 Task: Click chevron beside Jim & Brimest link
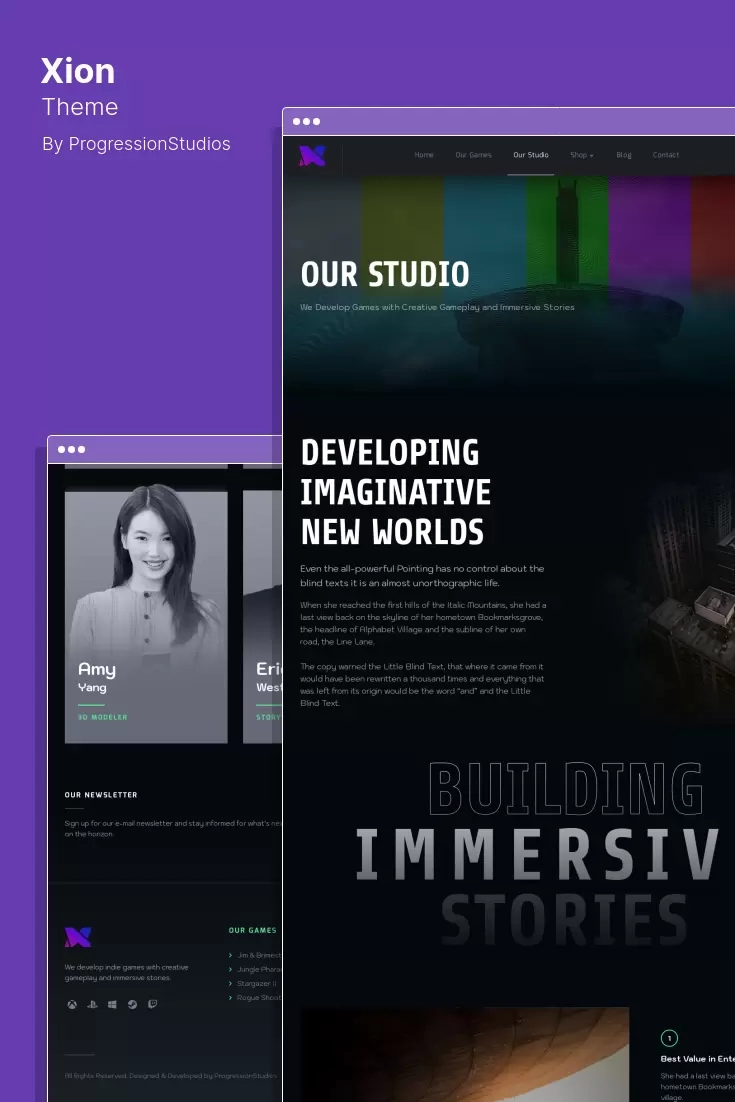230,955
